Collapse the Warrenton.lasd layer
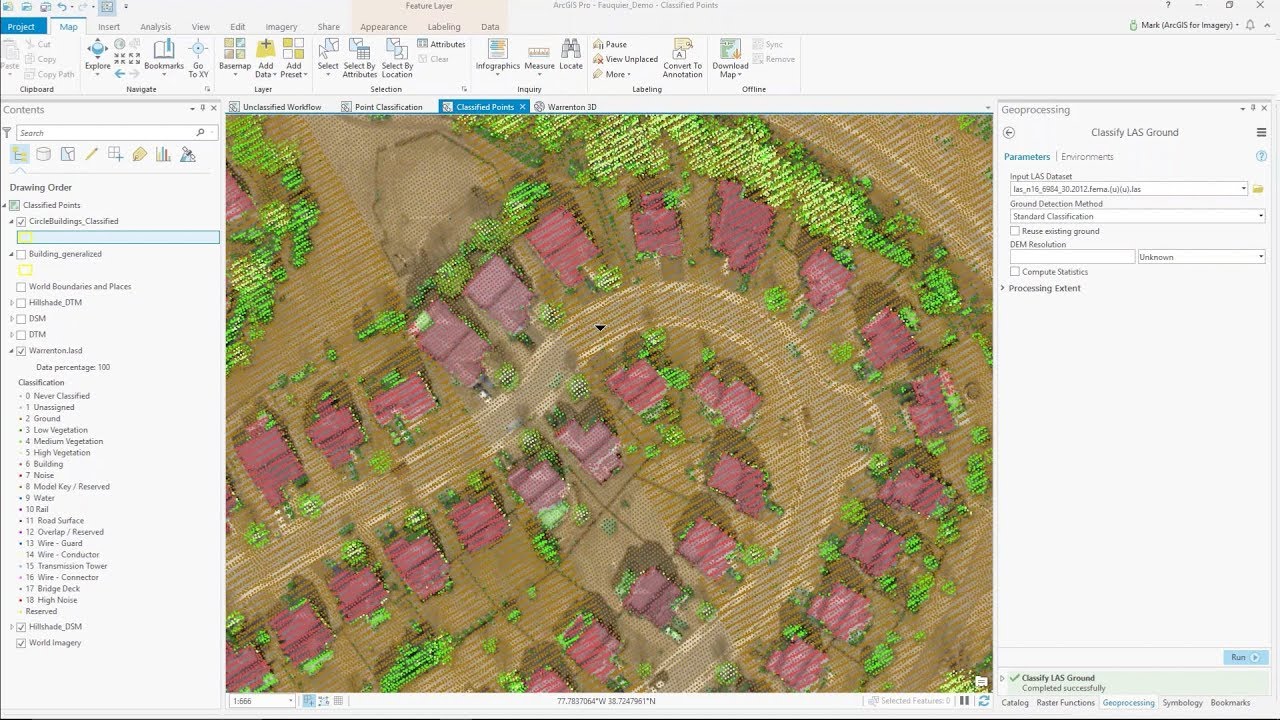The width and height of the screenshot is (1280, 720). pos(12,351)
